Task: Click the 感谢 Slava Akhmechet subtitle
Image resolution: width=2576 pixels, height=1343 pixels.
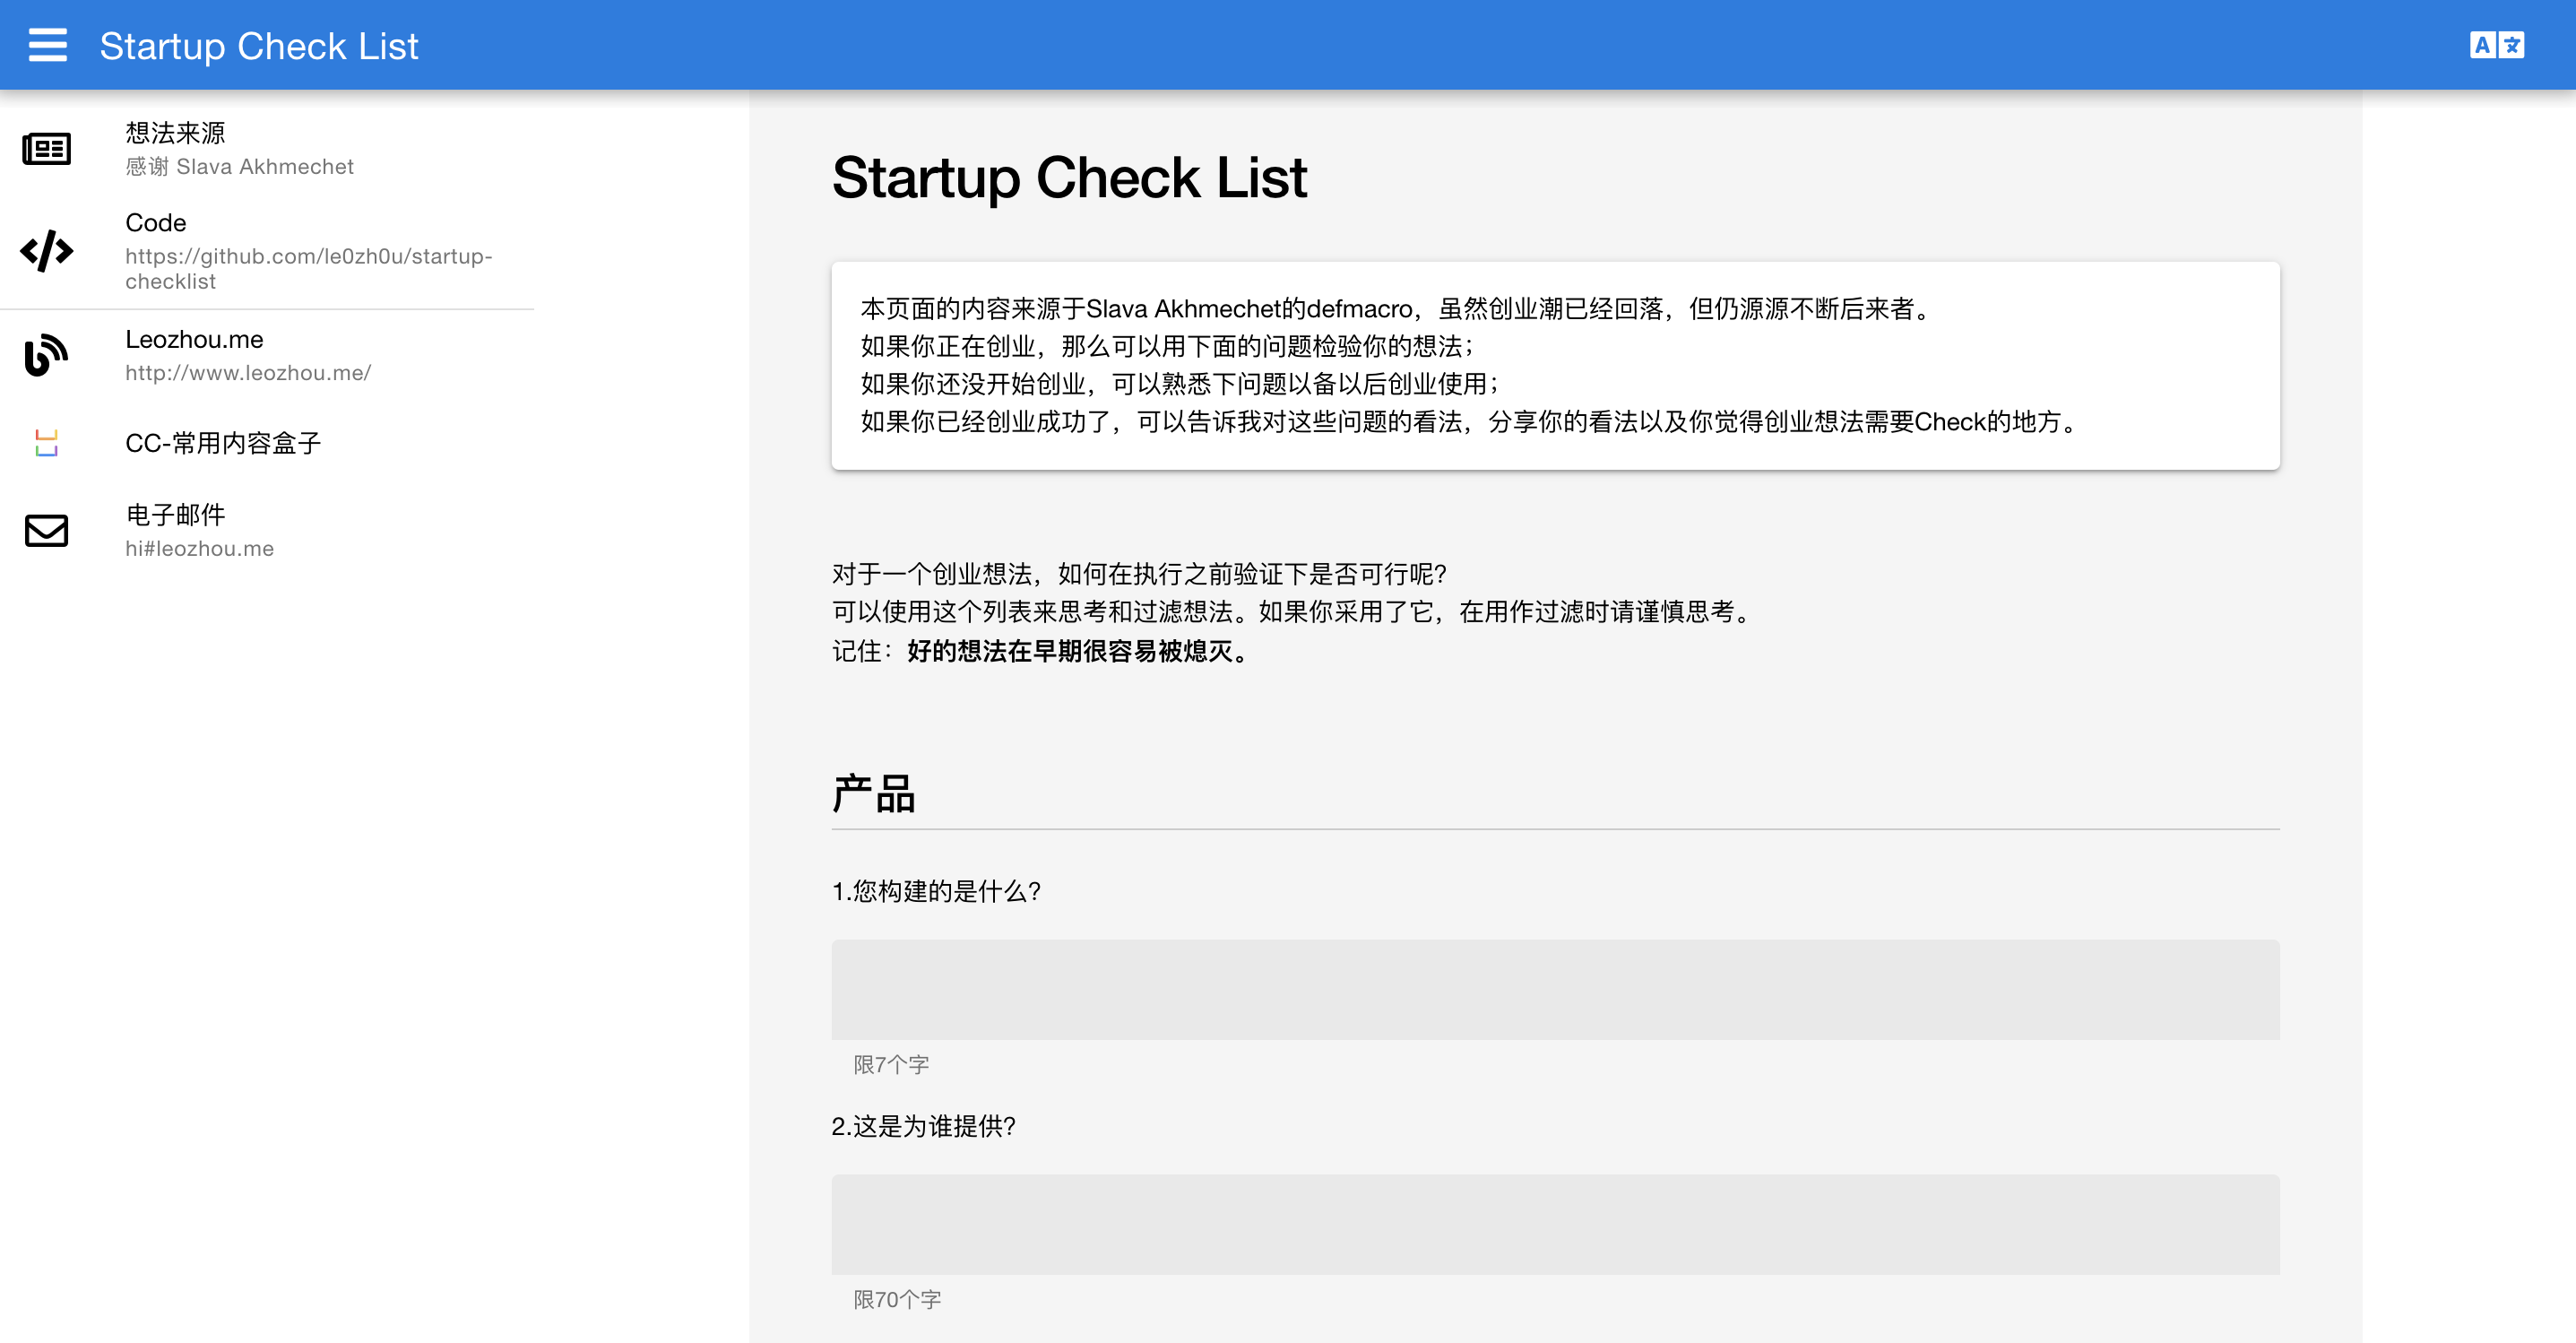Action: click(x=239, y=167)
